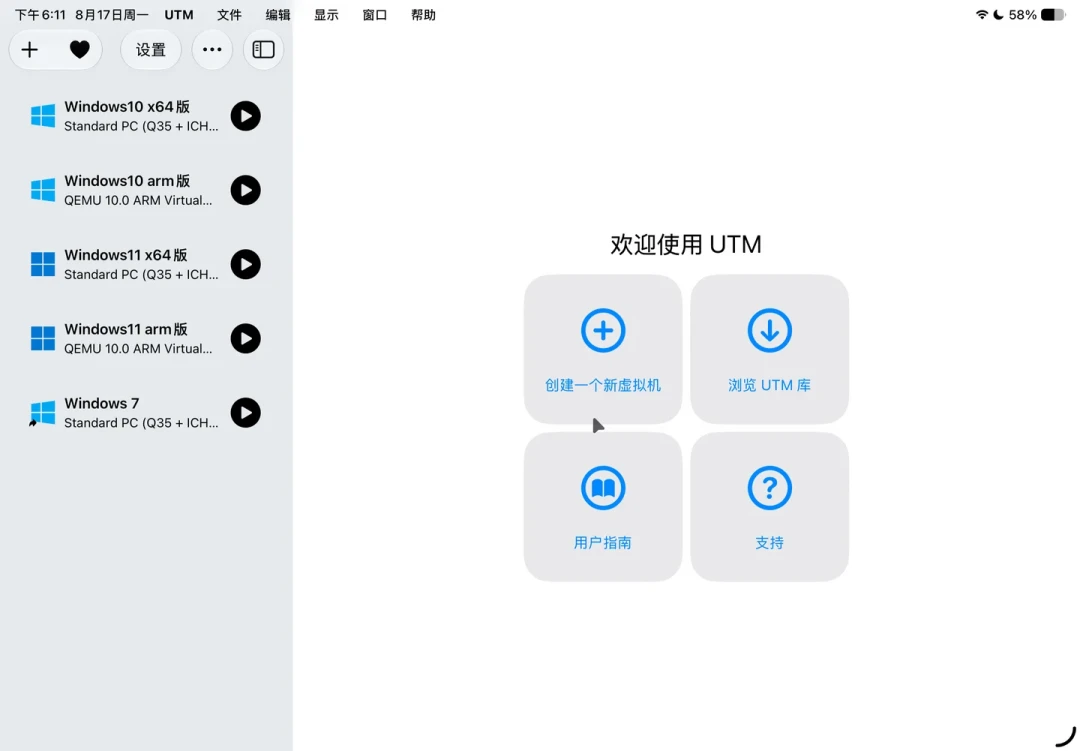Click the plus icon to add VM
Screen dimensions: 1080x751
(30, 50)
